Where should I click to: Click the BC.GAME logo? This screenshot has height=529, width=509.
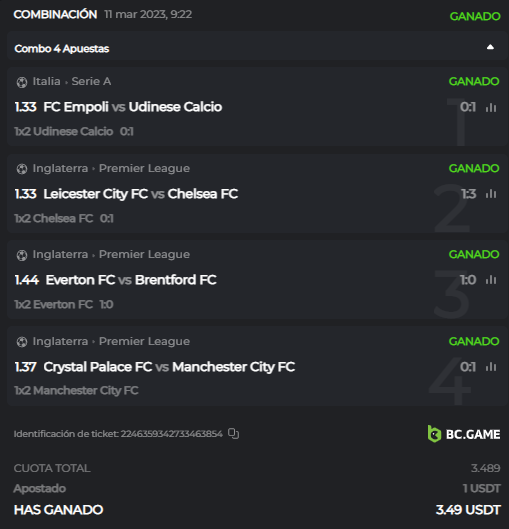(464, 434)
